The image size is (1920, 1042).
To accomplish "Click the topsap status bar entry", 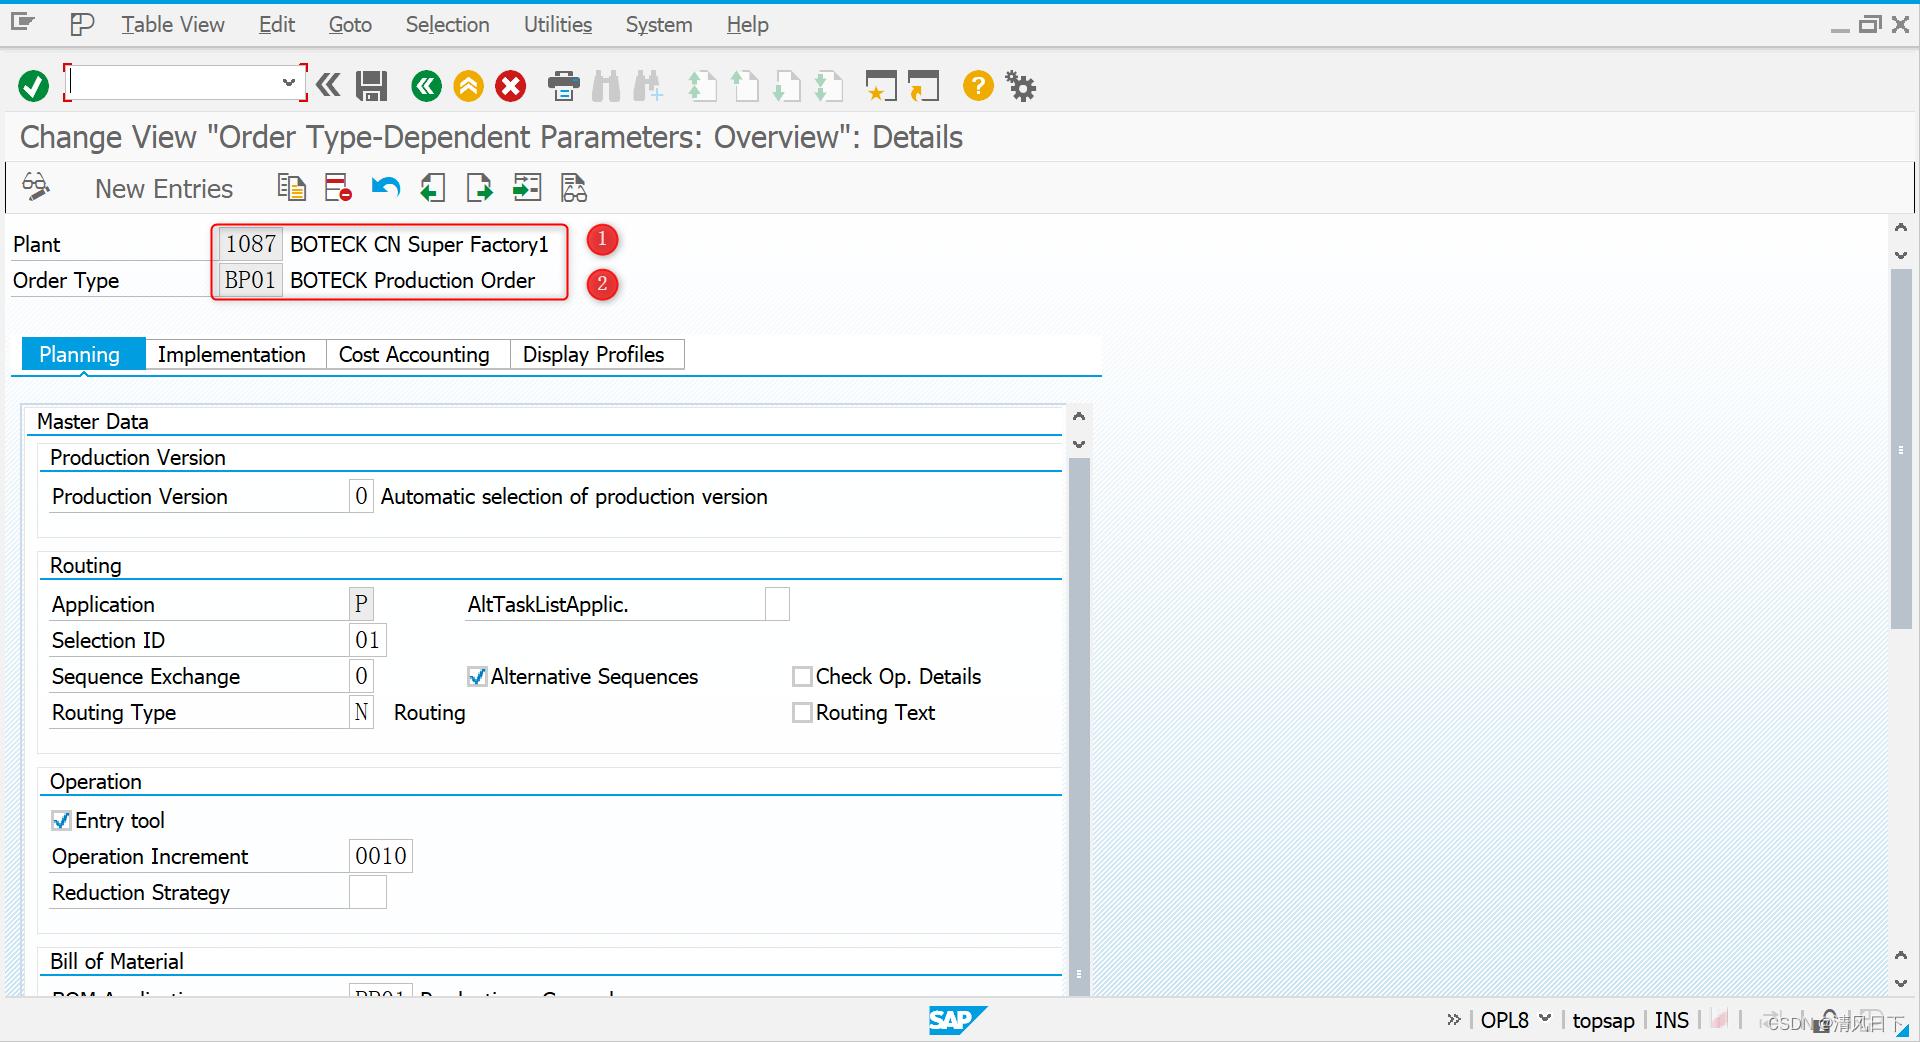I will (x=1603, y=1020).
